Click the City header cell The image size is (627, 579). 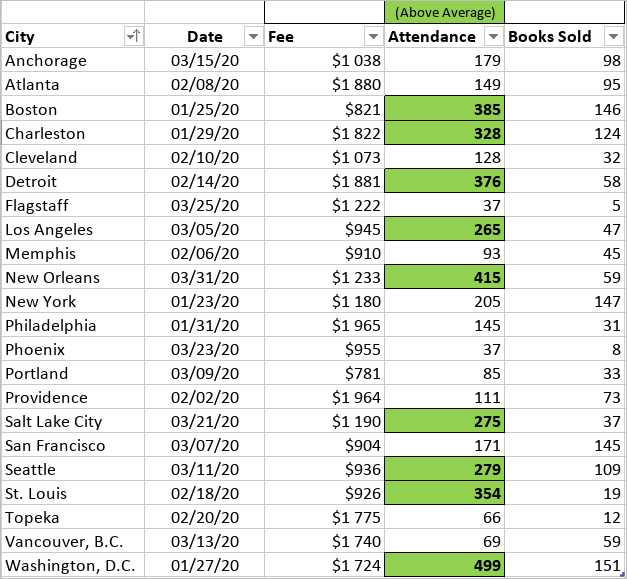click(x=60, y=37)
